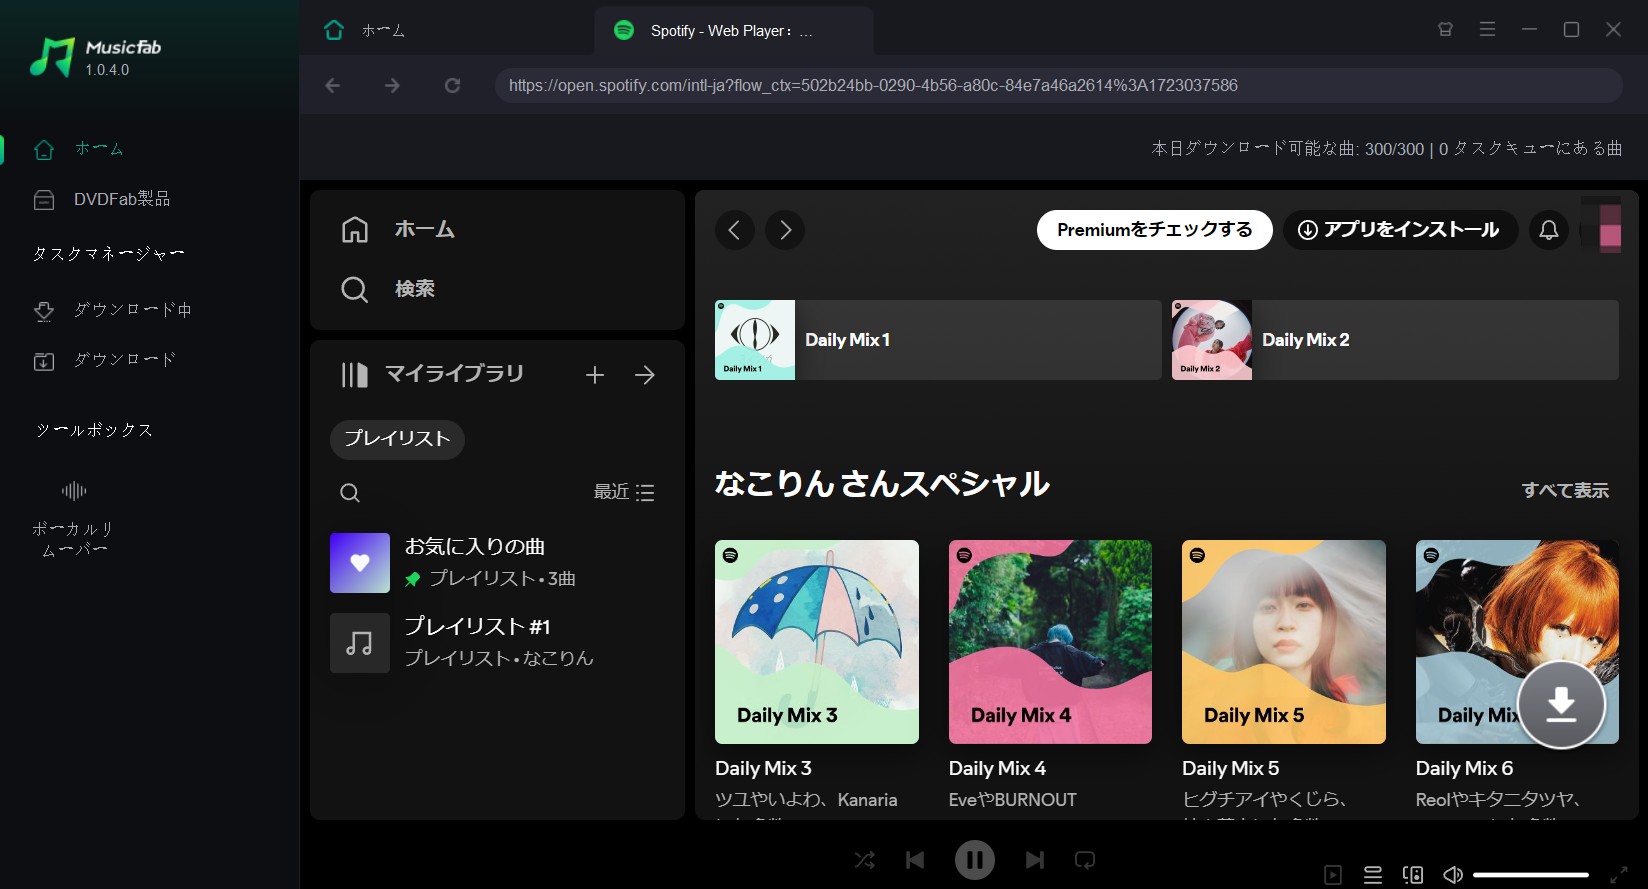Go forward in the embedded browser
Image resolution: width=1648 pixels, height=889 pixels.
coord(392,86)
